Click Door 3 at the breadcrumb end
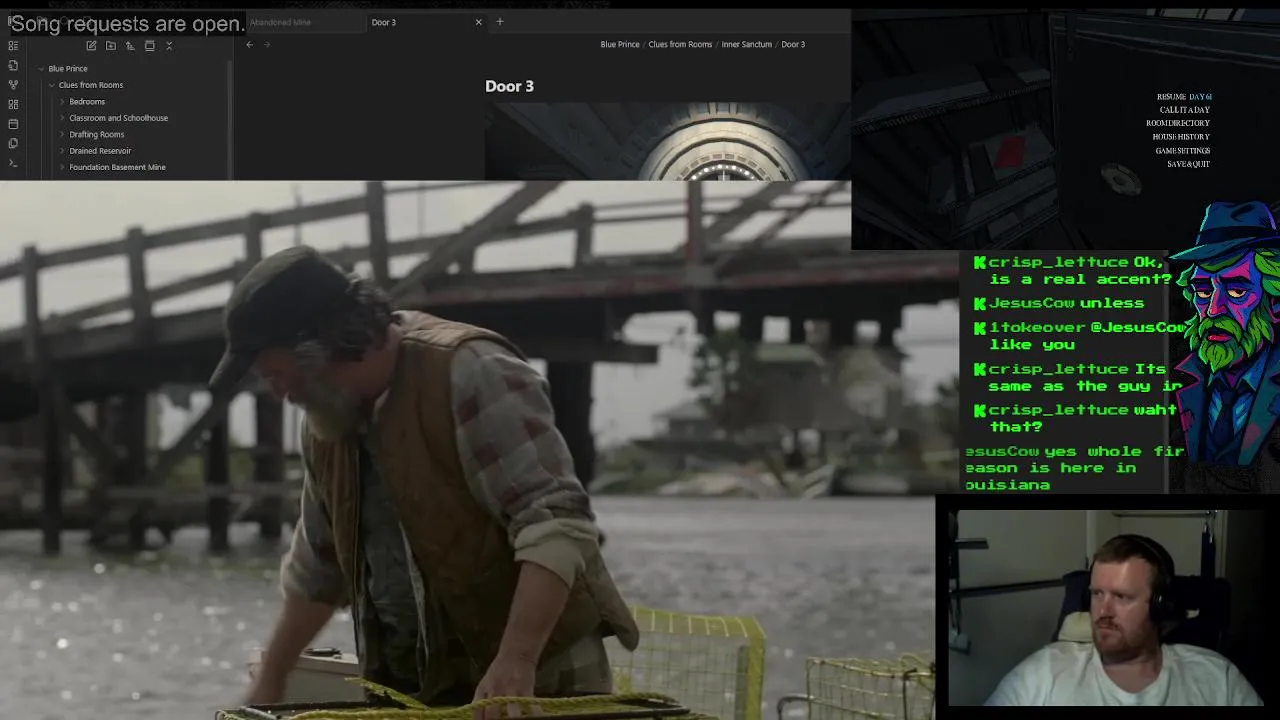Viewport: 1280px width, 720px height. 793,44
